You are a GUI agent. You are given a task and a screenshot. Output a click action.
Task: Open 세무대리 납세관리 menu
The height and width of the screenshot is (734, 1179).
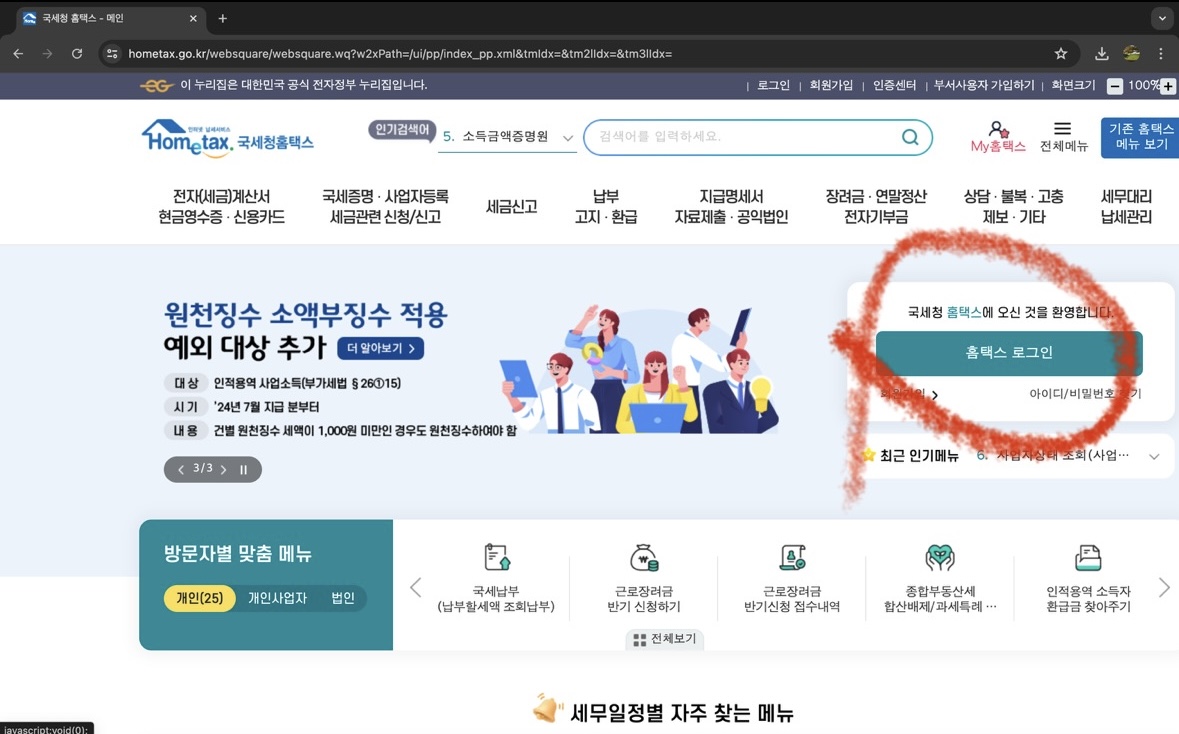pos(1126,206)
